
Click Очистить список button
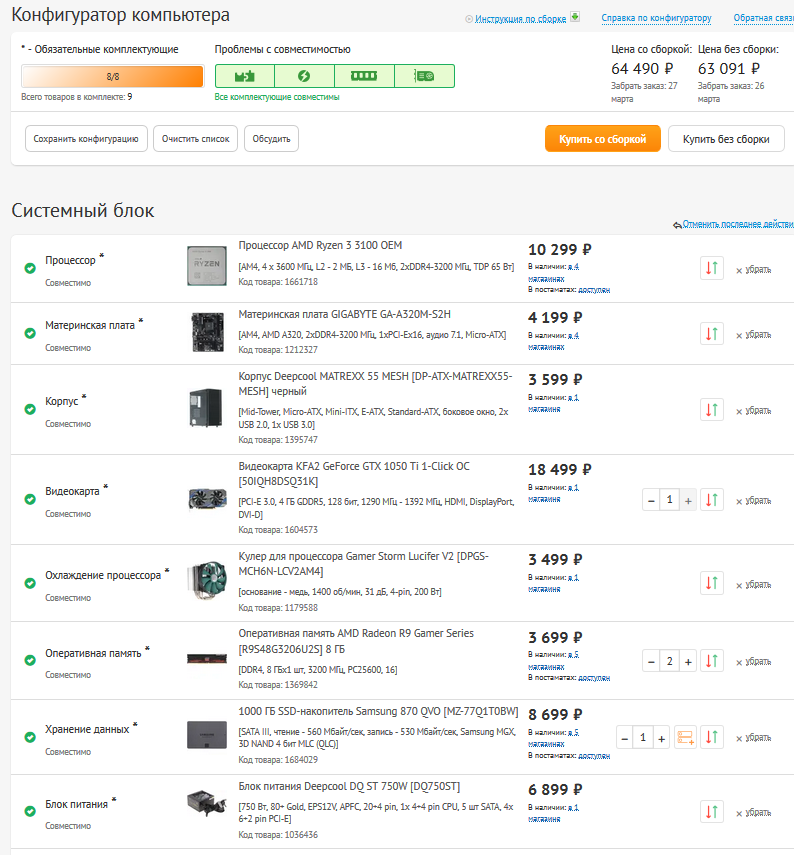click(195, 139)
